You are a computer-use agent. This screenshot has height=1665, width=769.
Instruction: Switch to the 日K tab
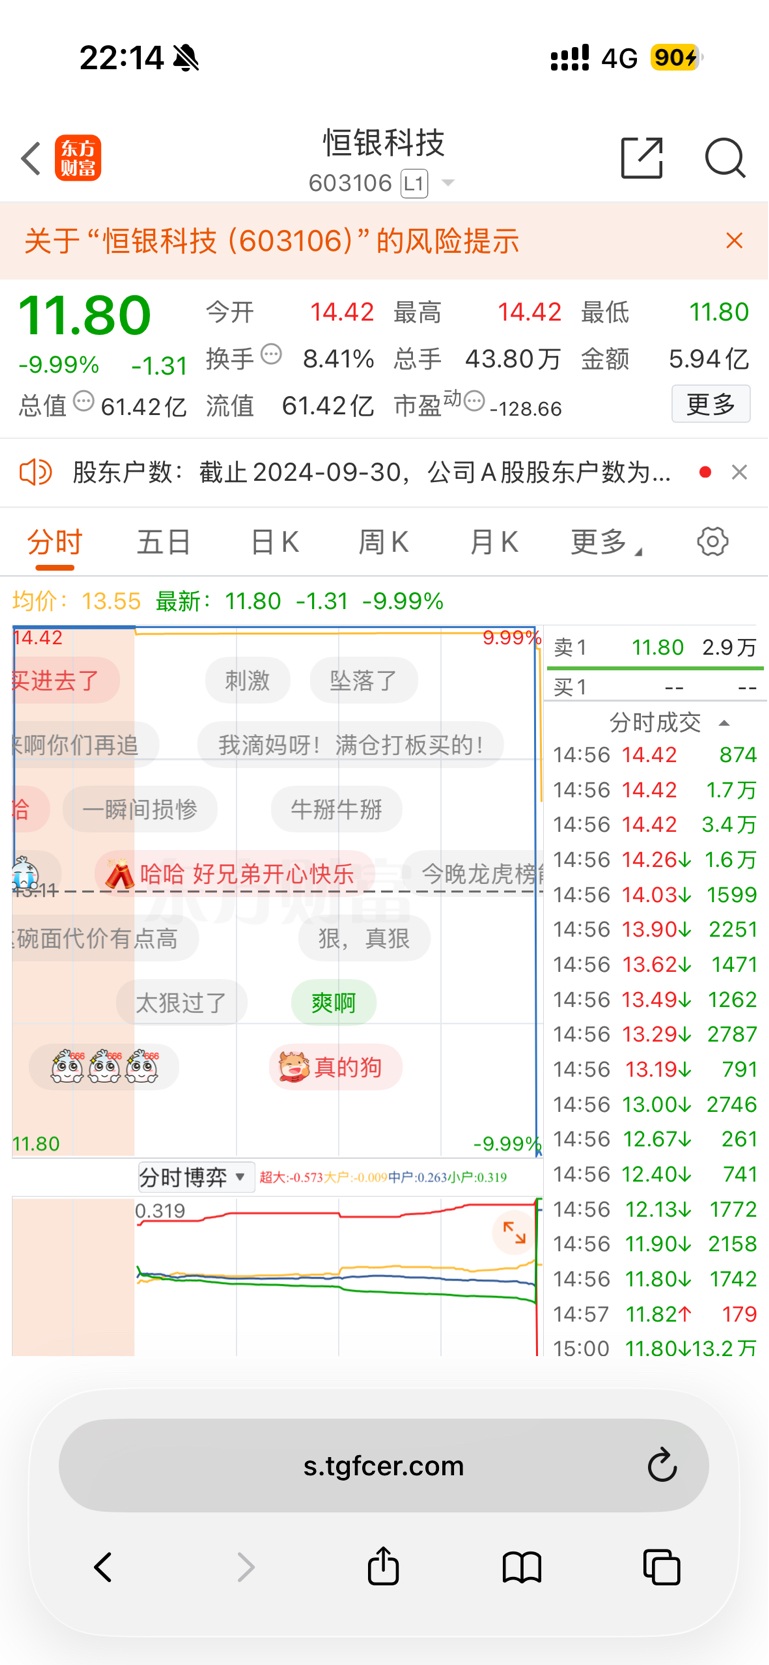click(x=274, y=542)
